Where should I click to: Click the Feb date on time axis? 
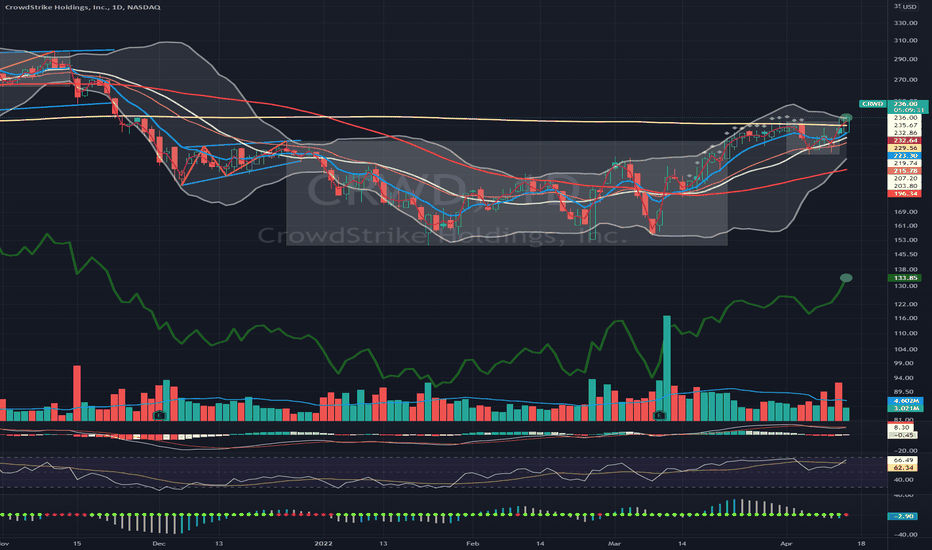pos(472,543)
